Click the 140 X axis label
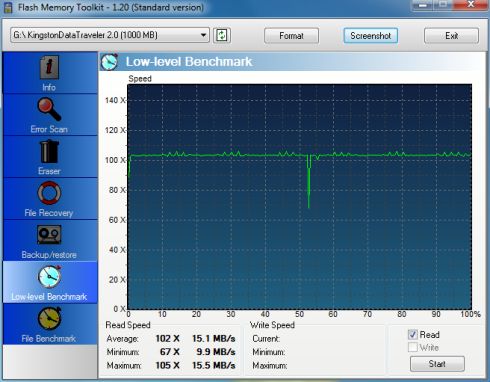Screen dimensions: 490x382 (115, 100)
